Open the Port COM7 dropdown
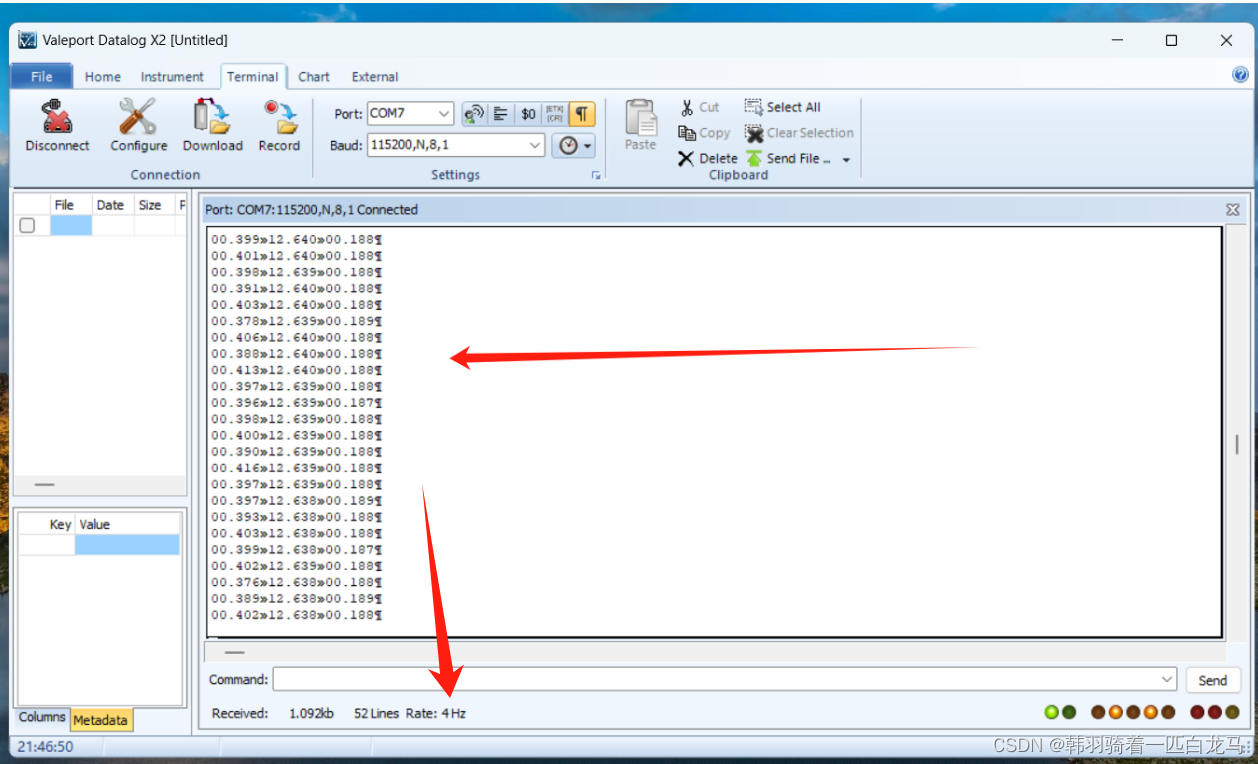The image size is (1258, 764). (x=445, y=114)
